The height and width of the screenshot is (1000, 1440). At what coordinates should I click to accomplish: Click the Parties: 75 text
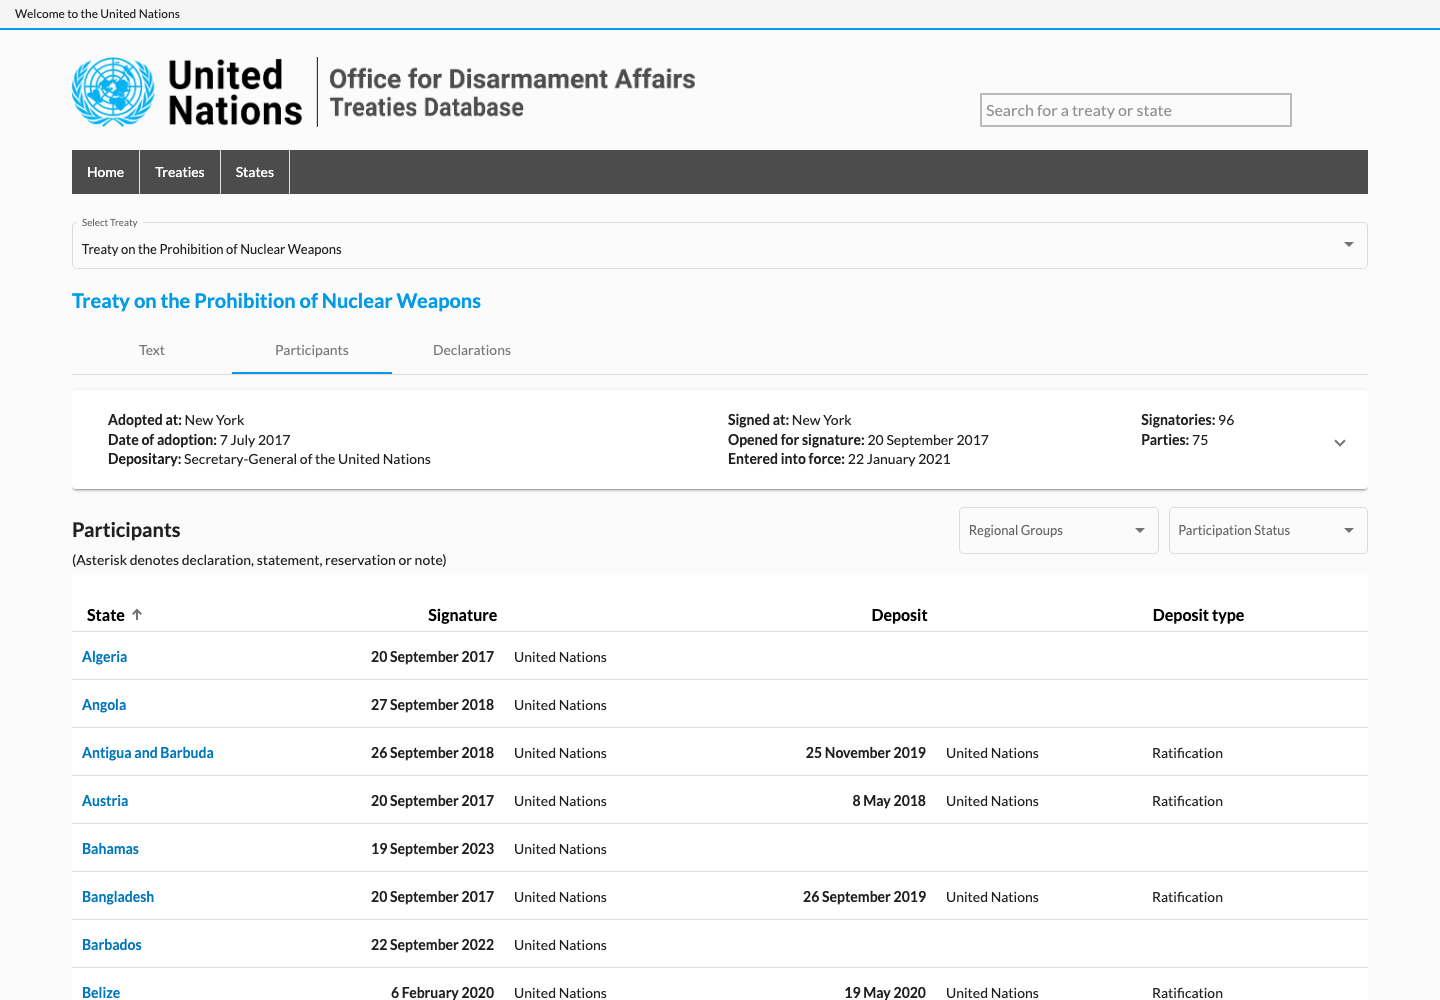point(1174,440)
